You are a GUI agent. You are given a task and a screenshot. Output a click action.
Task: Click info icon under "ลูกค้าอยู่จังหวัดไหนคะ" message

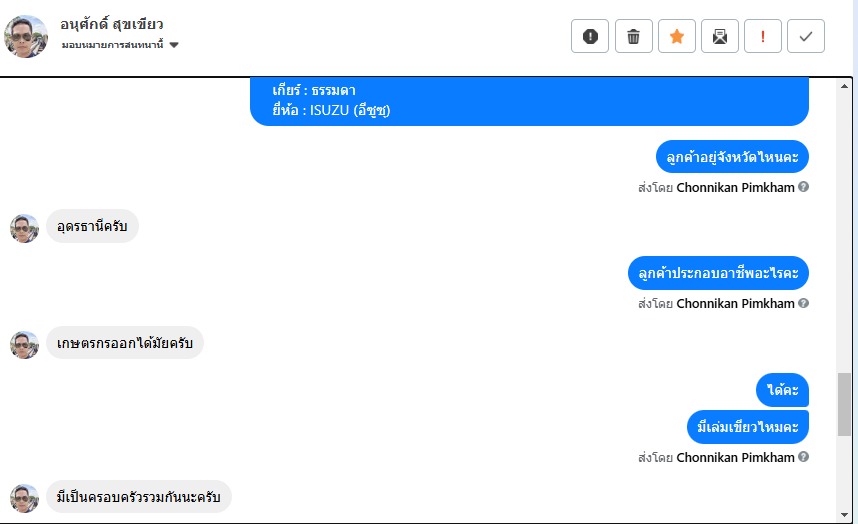click(x=804, y=187)
